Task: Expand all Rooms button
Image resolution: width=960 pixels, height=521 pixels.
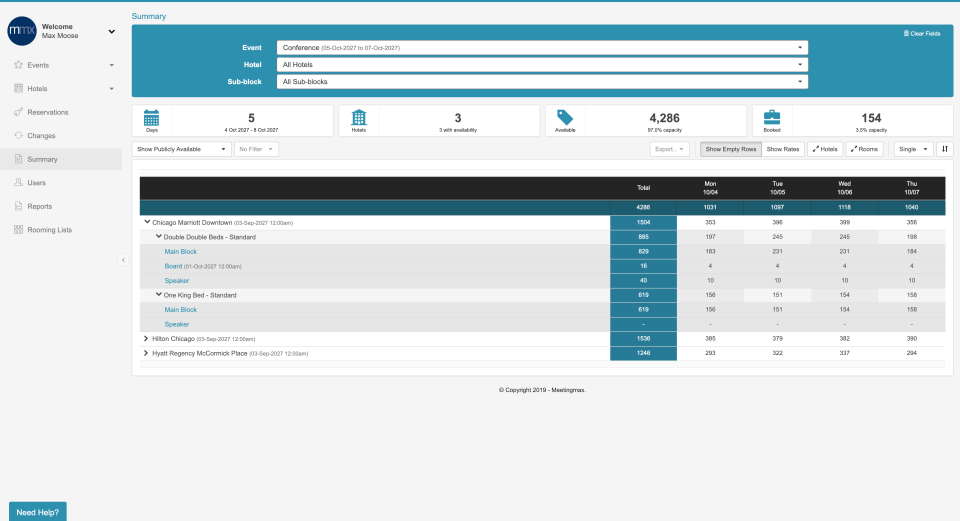Action: point(864,149)
